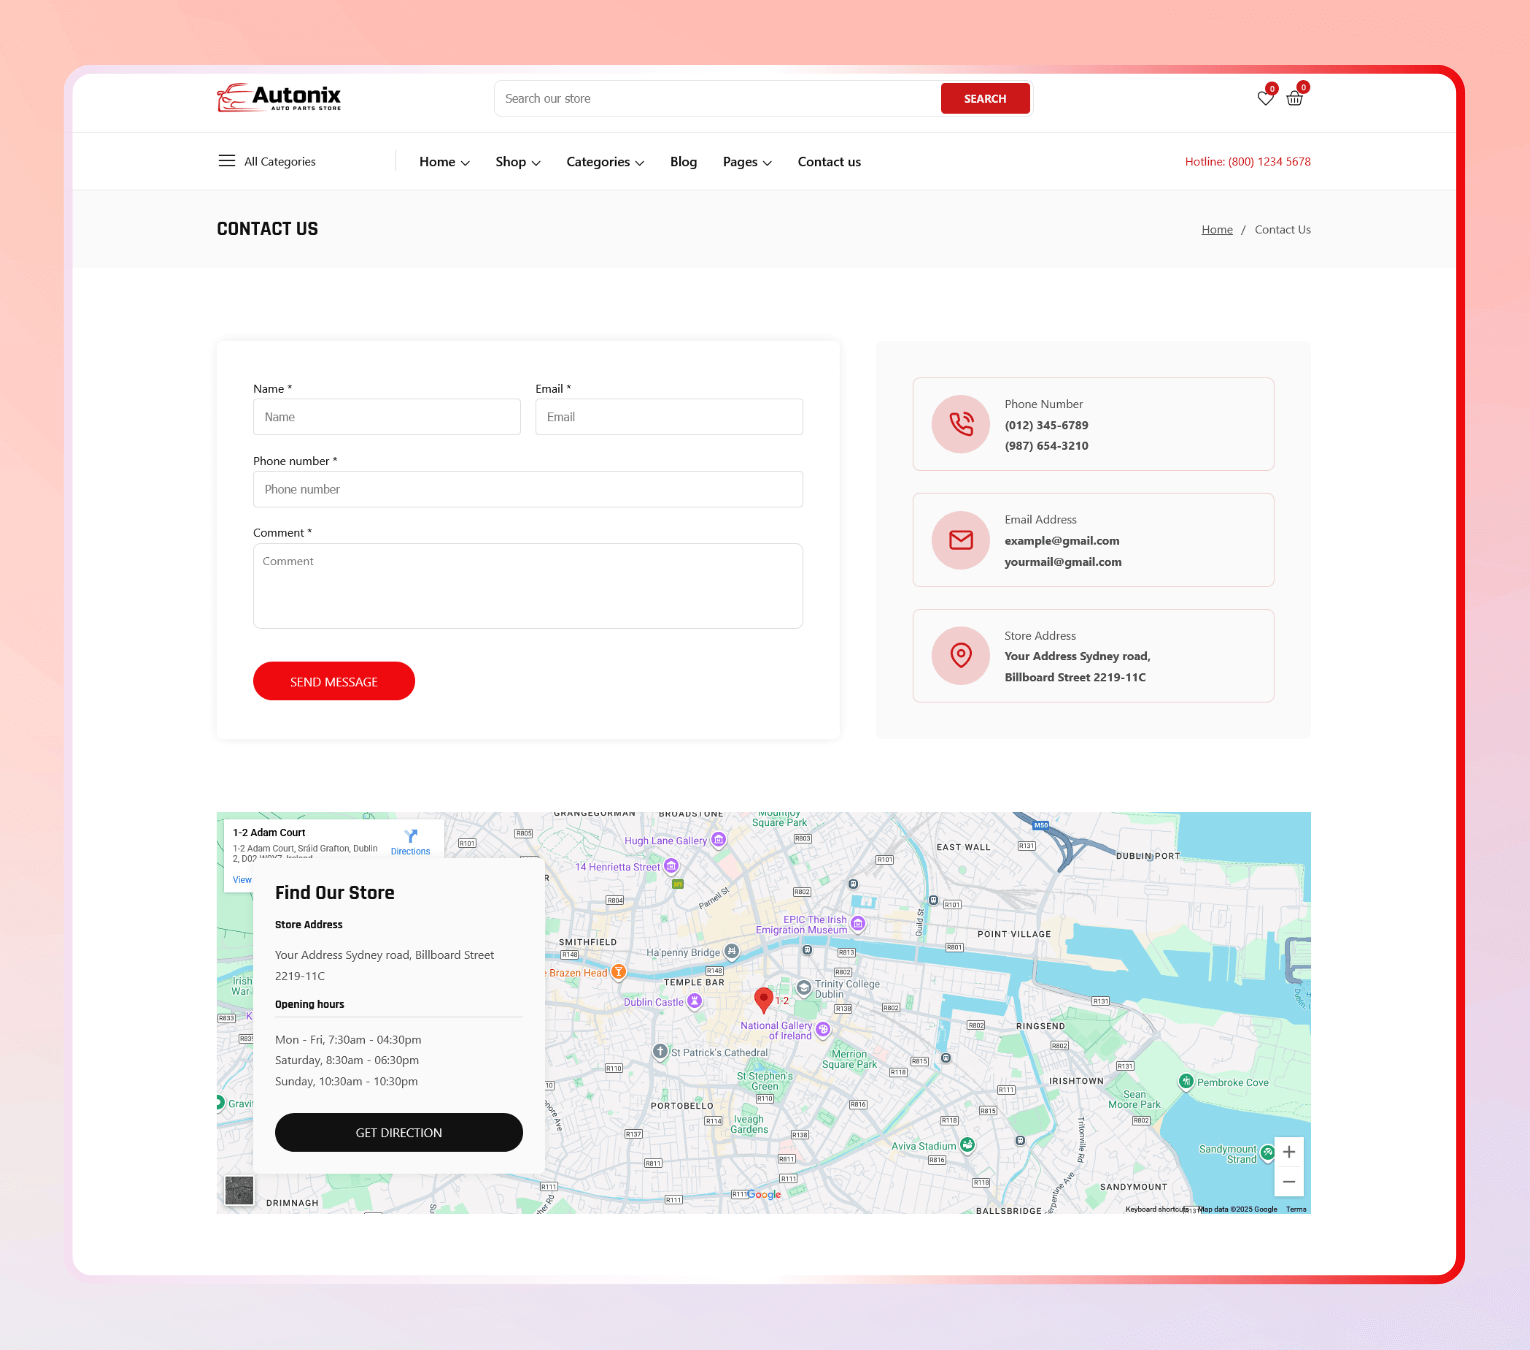
Task: Select St Patrick's Cathedral map pin
Action: [660, 1051]
